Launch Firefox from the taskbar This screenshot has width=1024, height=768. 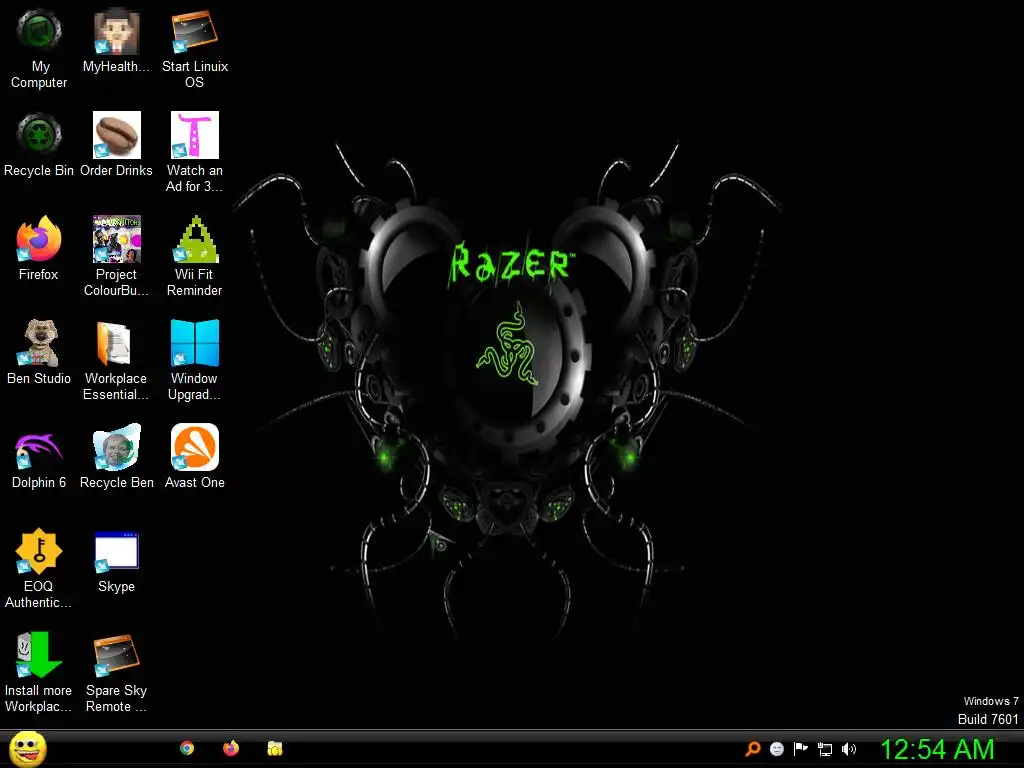click(x=231, y=748)
